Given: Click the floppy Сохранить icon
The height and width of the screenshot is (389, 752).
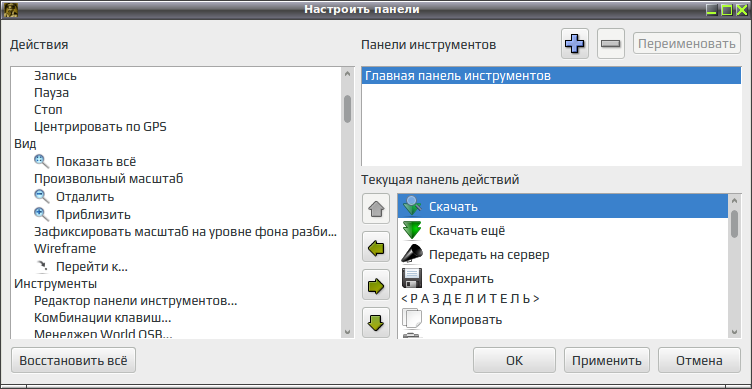Looking at the screenshot, I should 411,278.
